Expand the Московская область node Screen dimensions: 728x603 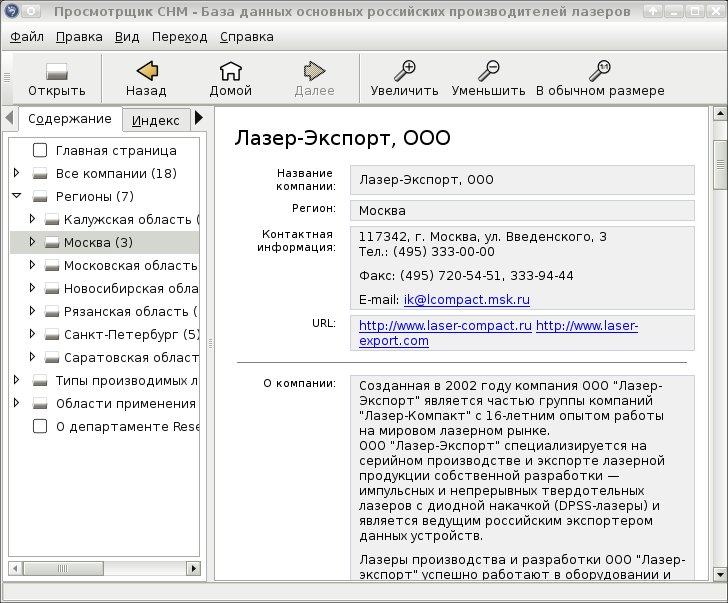[x=32, y=265]
